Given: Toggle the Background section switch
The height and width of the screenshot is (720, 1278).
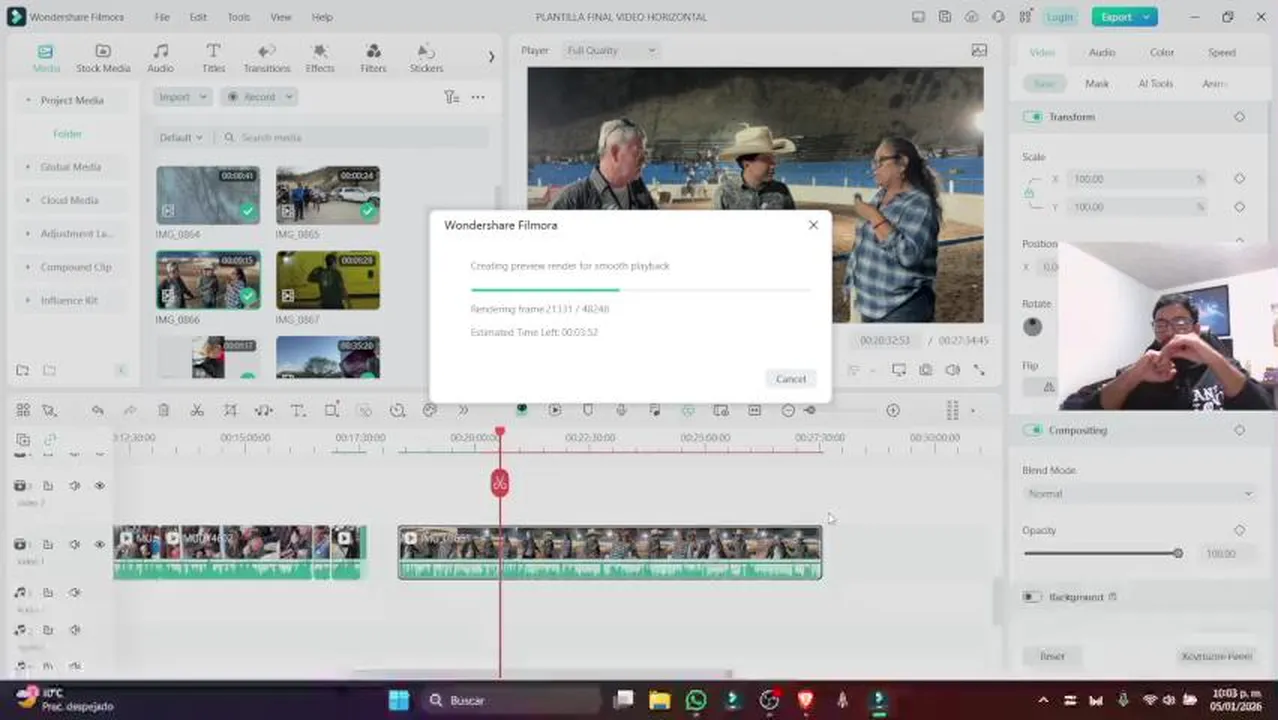Looking at the screenshot, I should point(1032,597).
